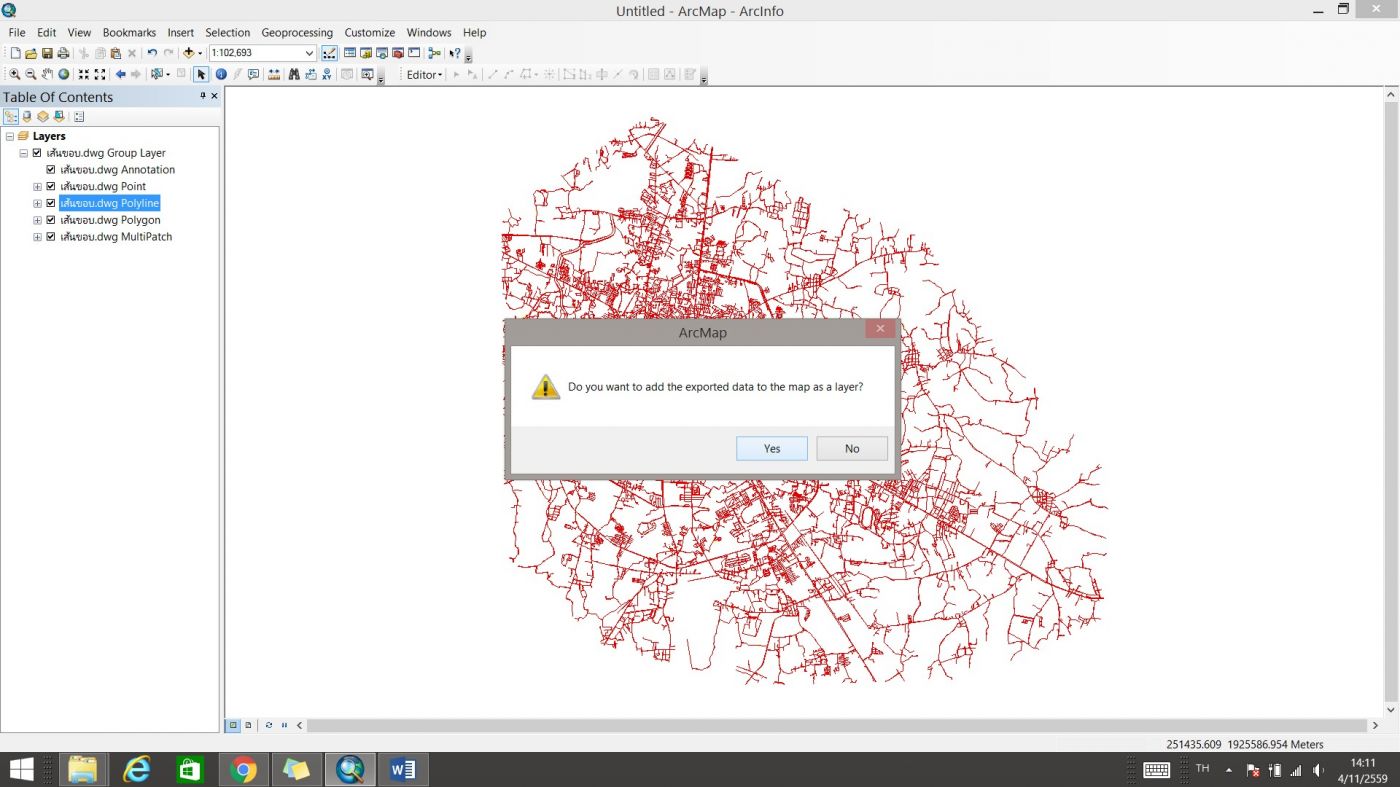Open the Geoprocessing menu
This screenshot has width=1400, height=787.
pos(296,32)
